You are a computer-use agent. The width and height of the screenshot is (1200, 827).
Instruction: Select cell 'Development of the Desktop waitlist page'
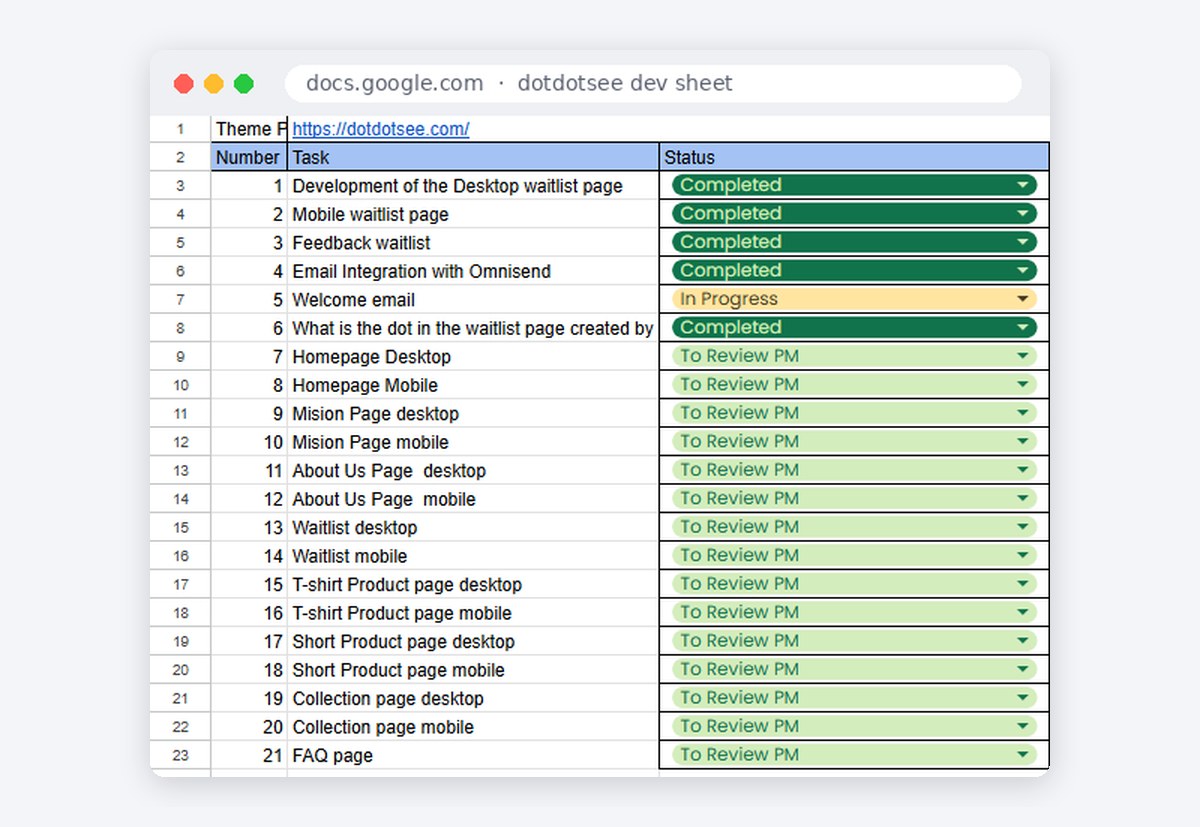point(473,186)
